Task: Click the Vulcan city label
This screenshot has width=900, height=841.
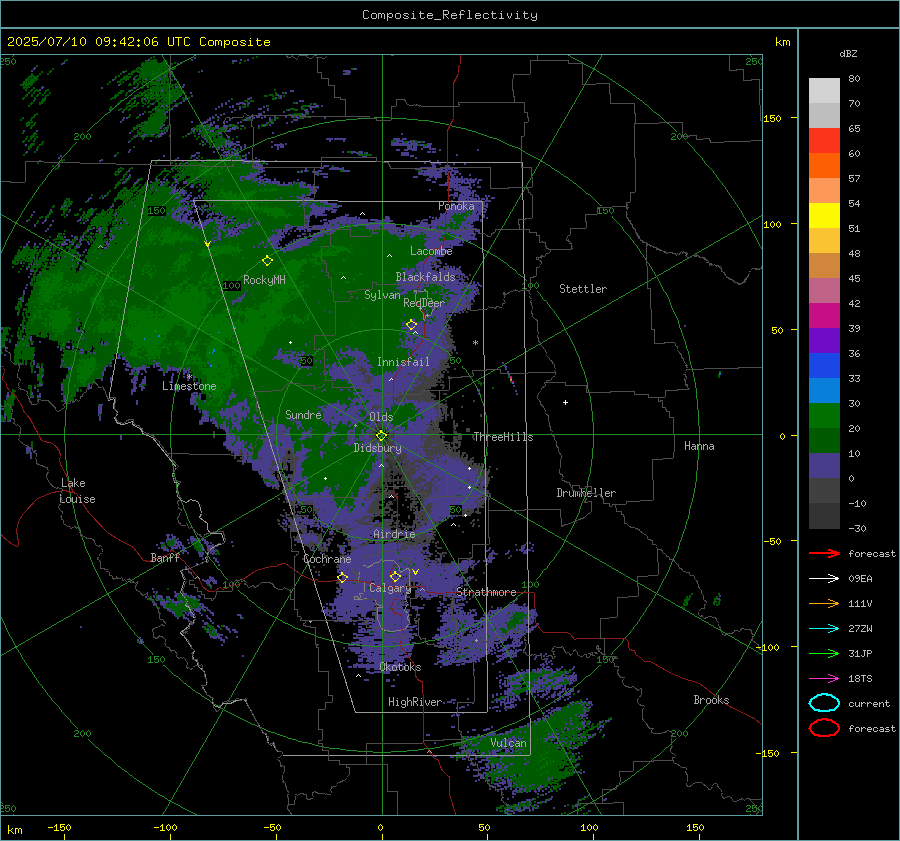Action: point(508,743)
